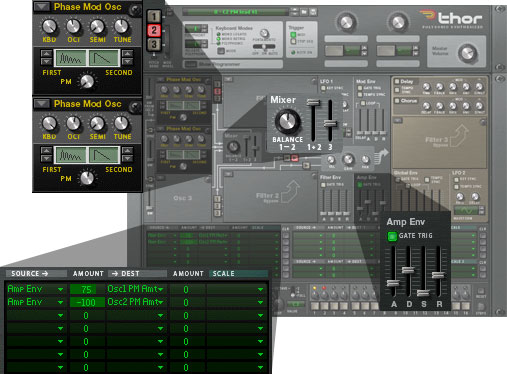
Task: Click the Thor logo
Action: click(x=451, y=19)
